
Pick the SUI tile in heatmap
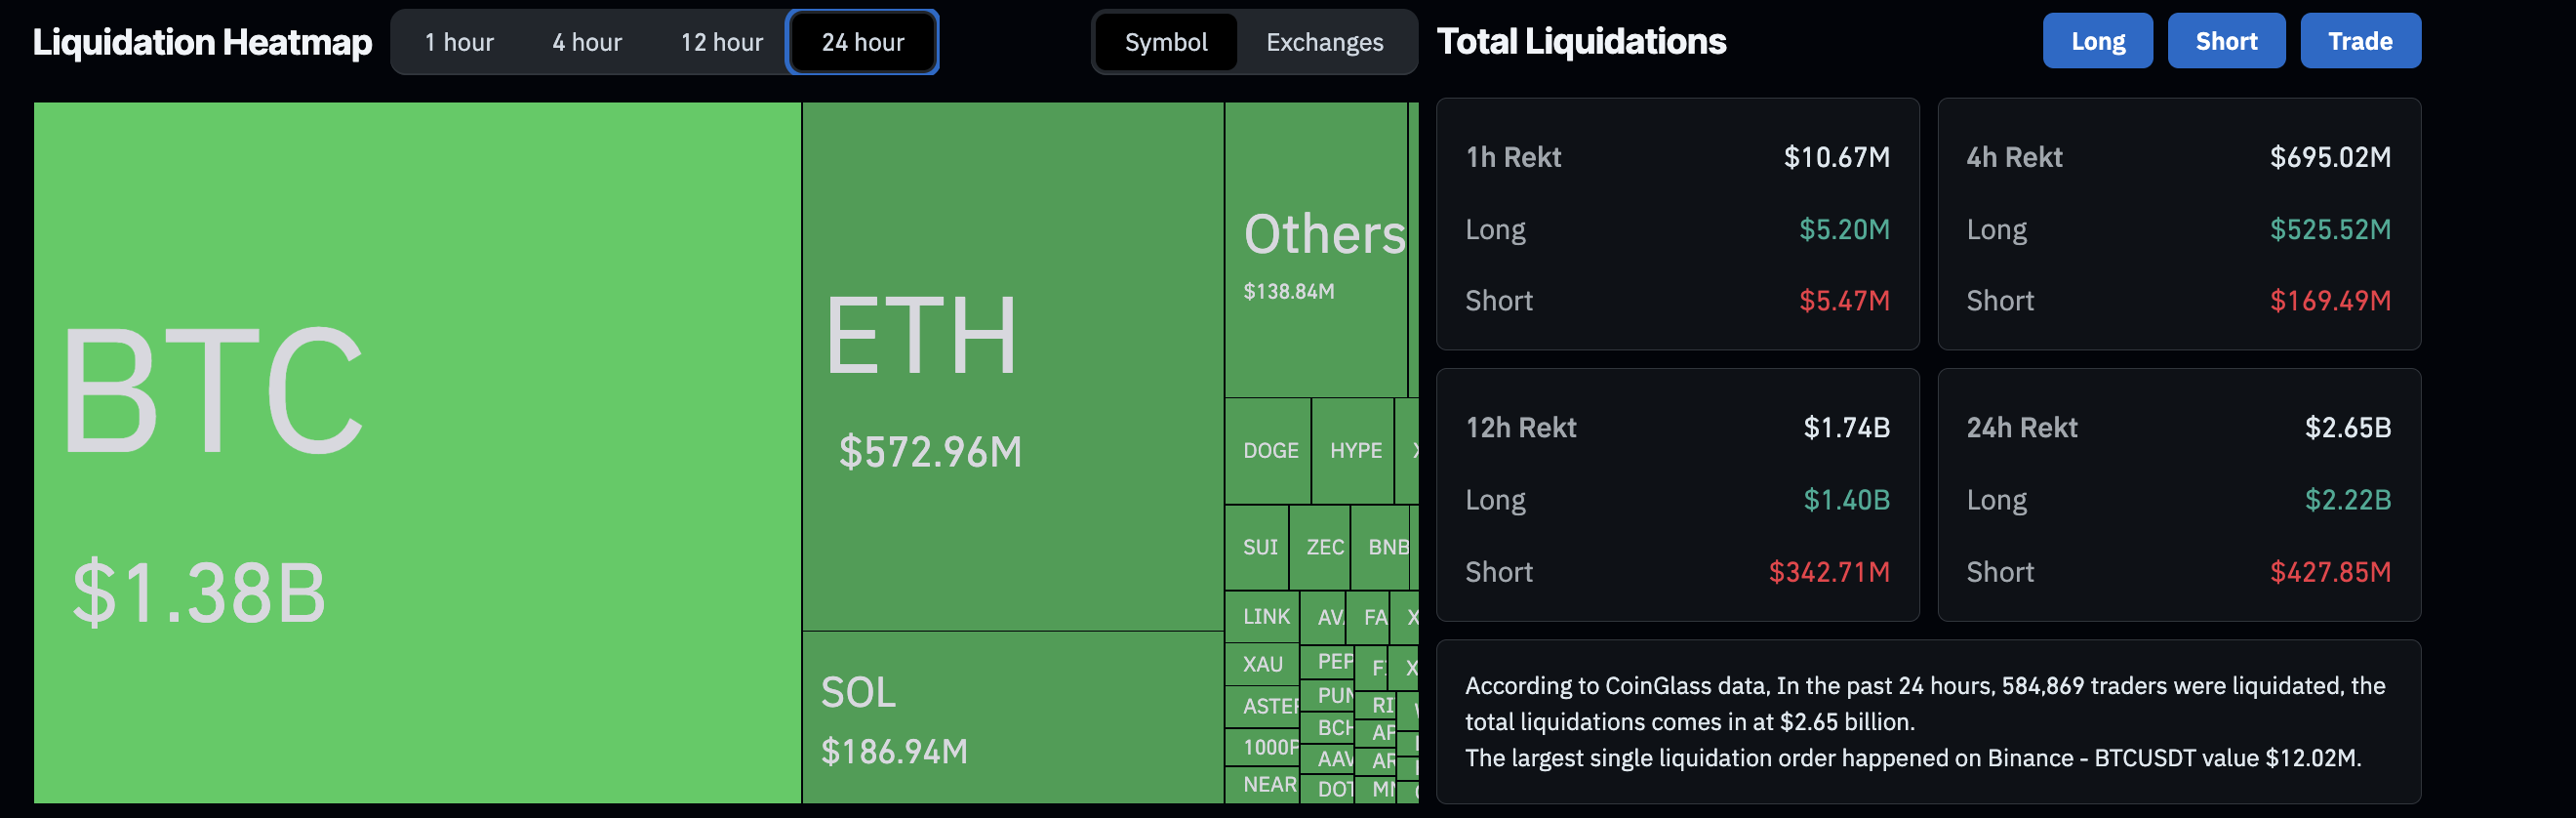click(x=1257, y=547)
